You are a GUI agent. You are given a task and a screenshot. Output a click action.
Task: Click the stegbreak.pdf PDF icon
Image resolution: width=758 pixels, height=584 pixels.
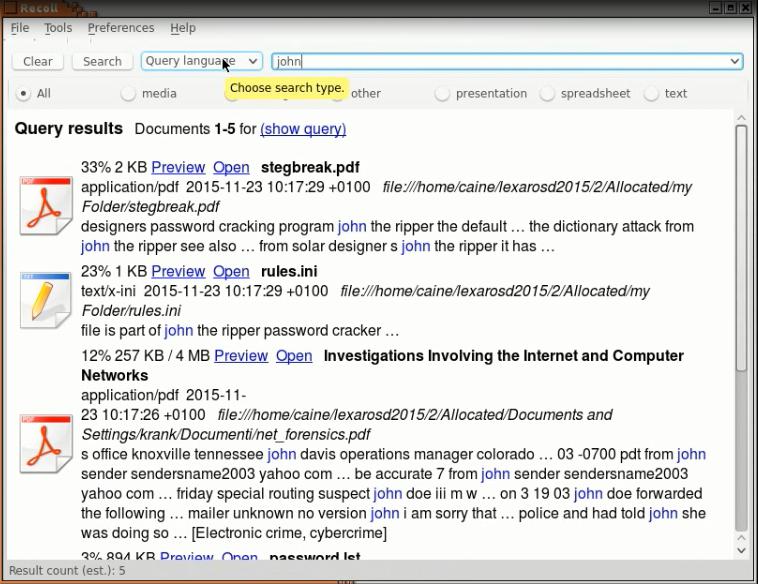pyautogui.click(x=46, y=206)
